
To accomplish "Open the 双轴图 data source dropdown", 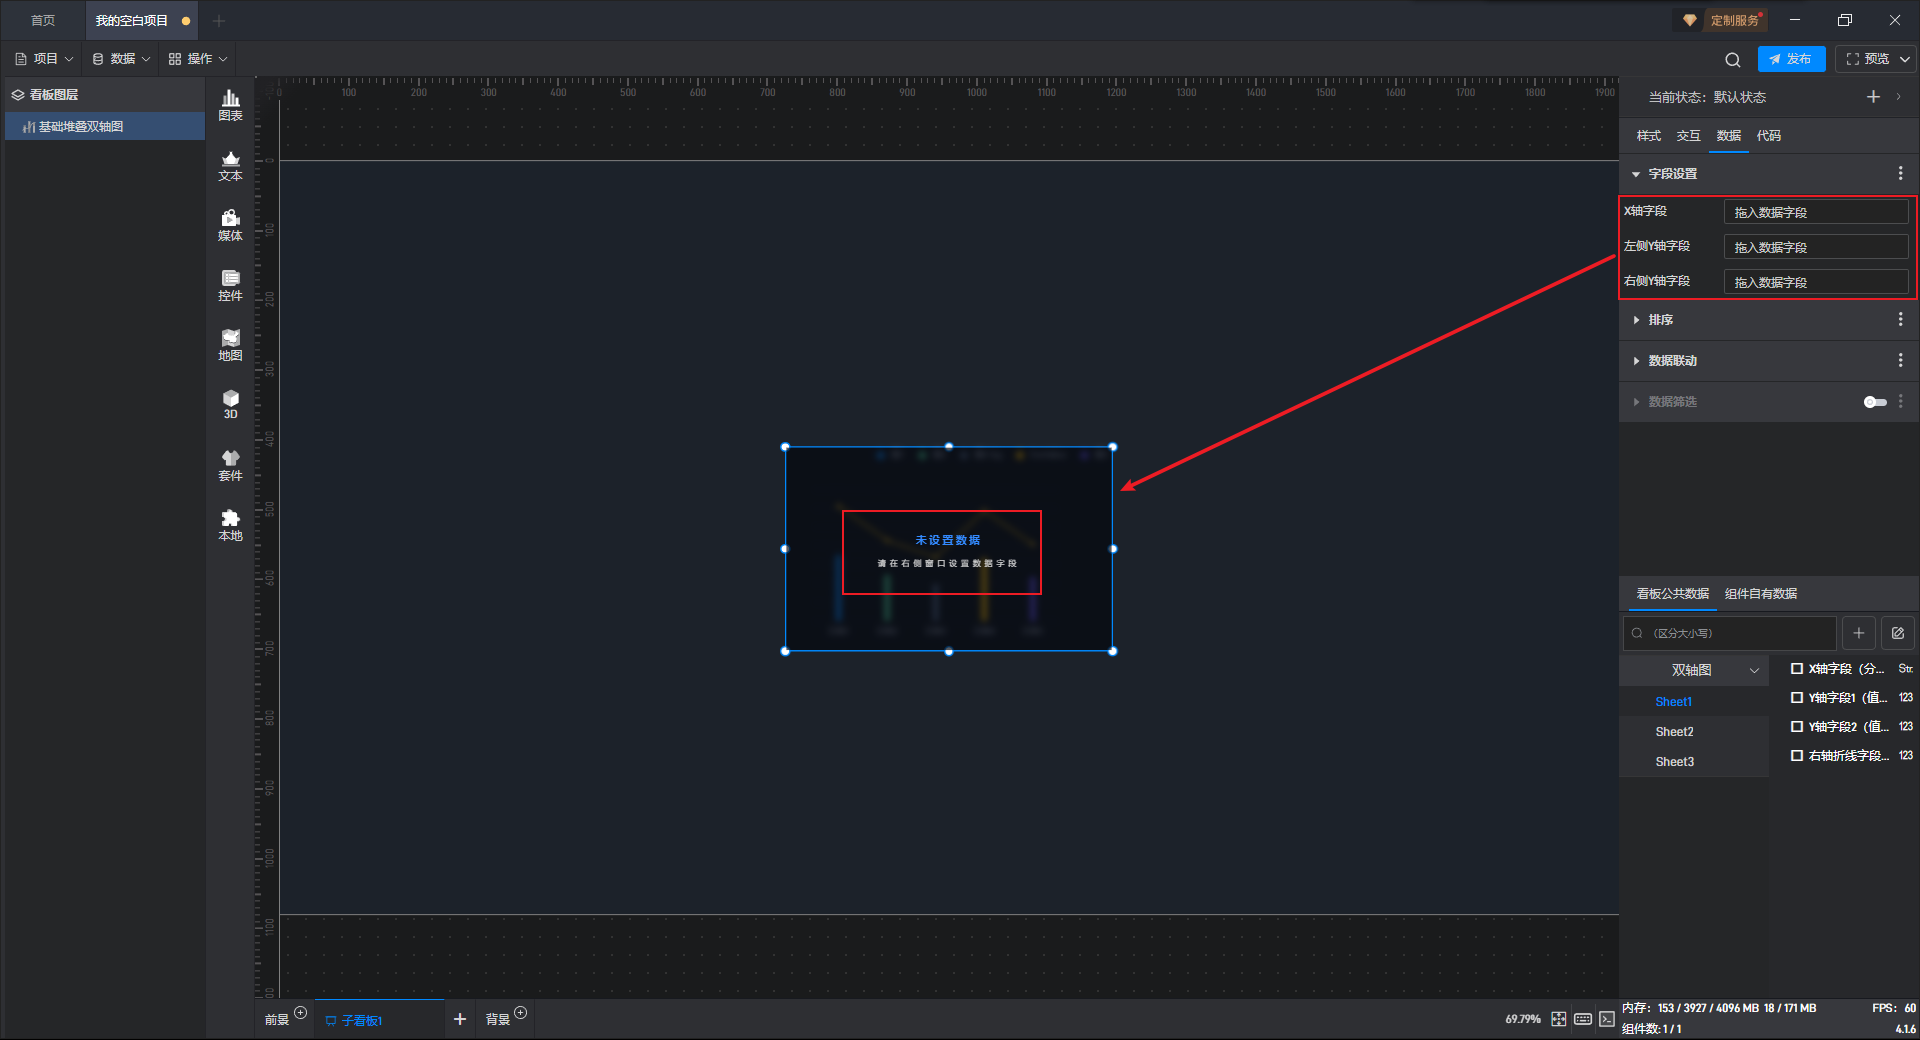I will [x=1694, y=670].
